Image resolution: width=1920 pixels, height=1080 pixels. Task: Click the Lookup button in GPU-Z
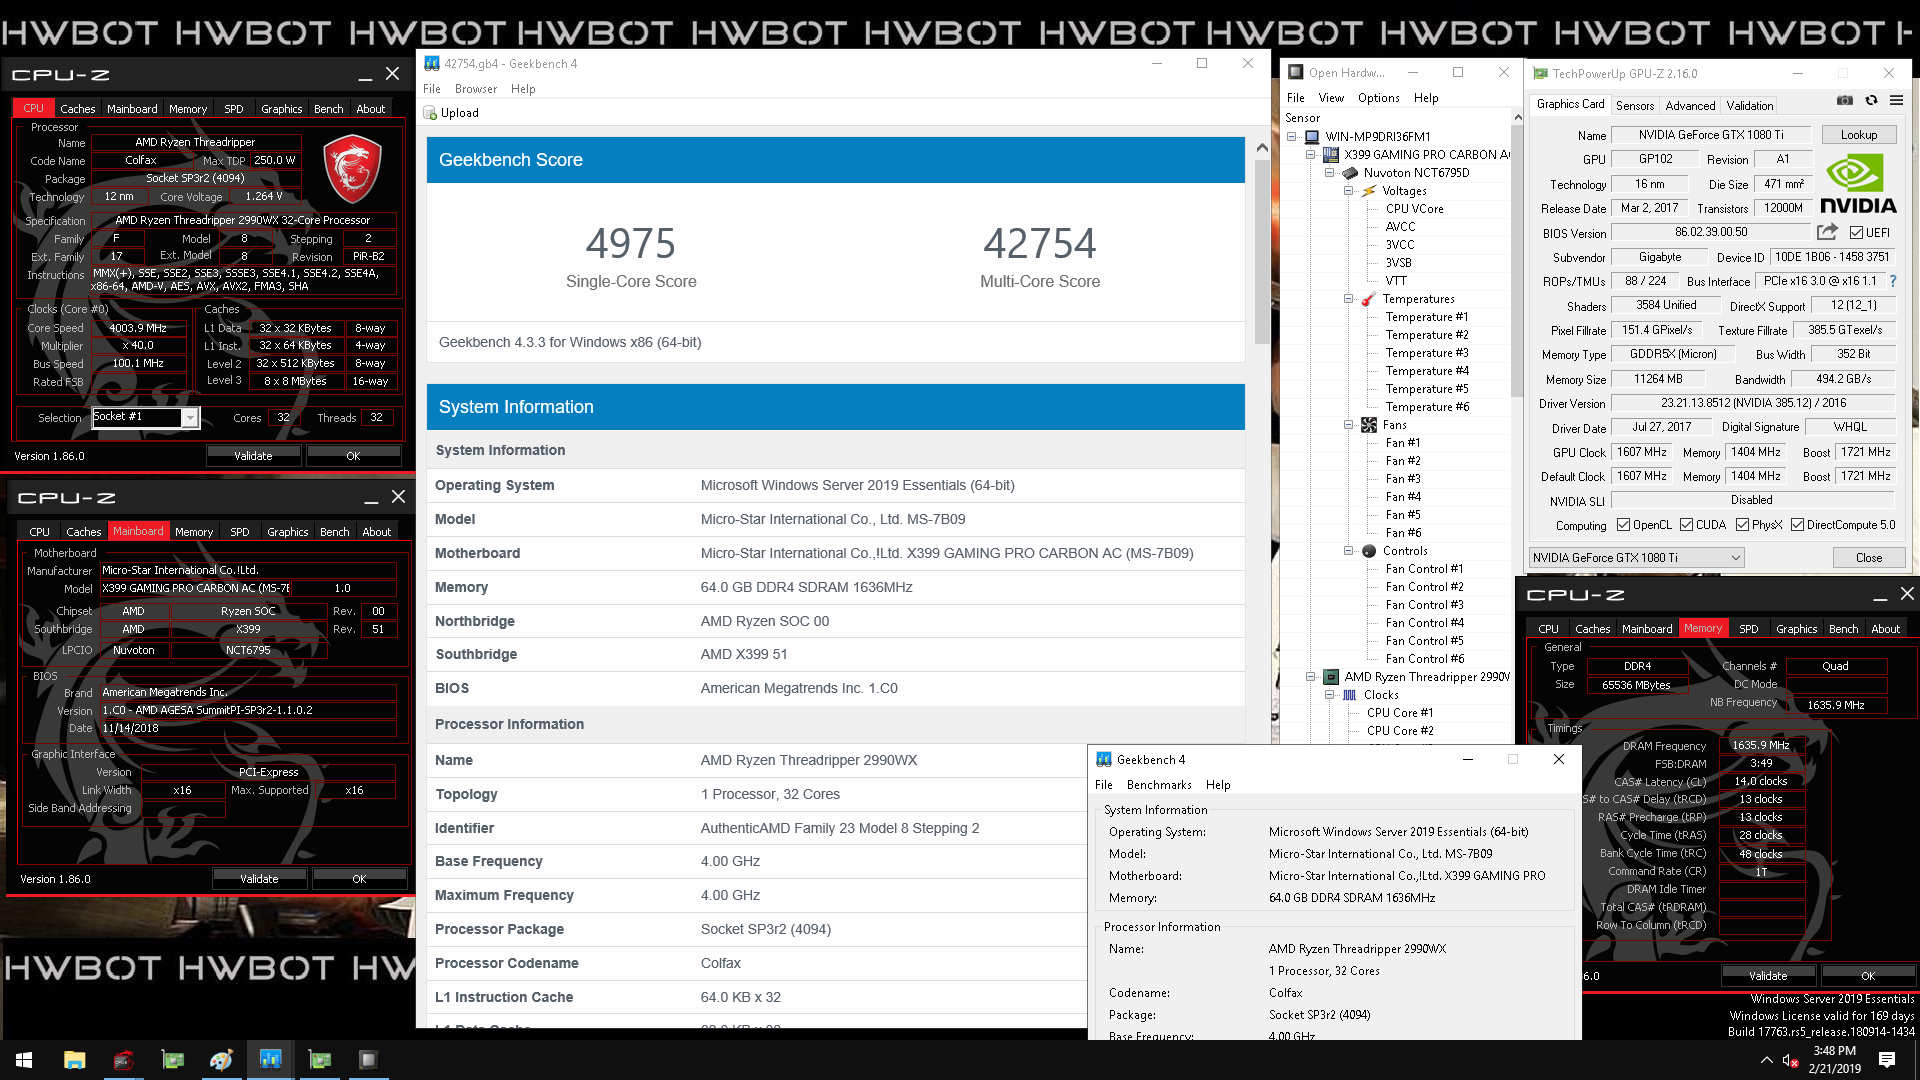(x=1858, y=135)
